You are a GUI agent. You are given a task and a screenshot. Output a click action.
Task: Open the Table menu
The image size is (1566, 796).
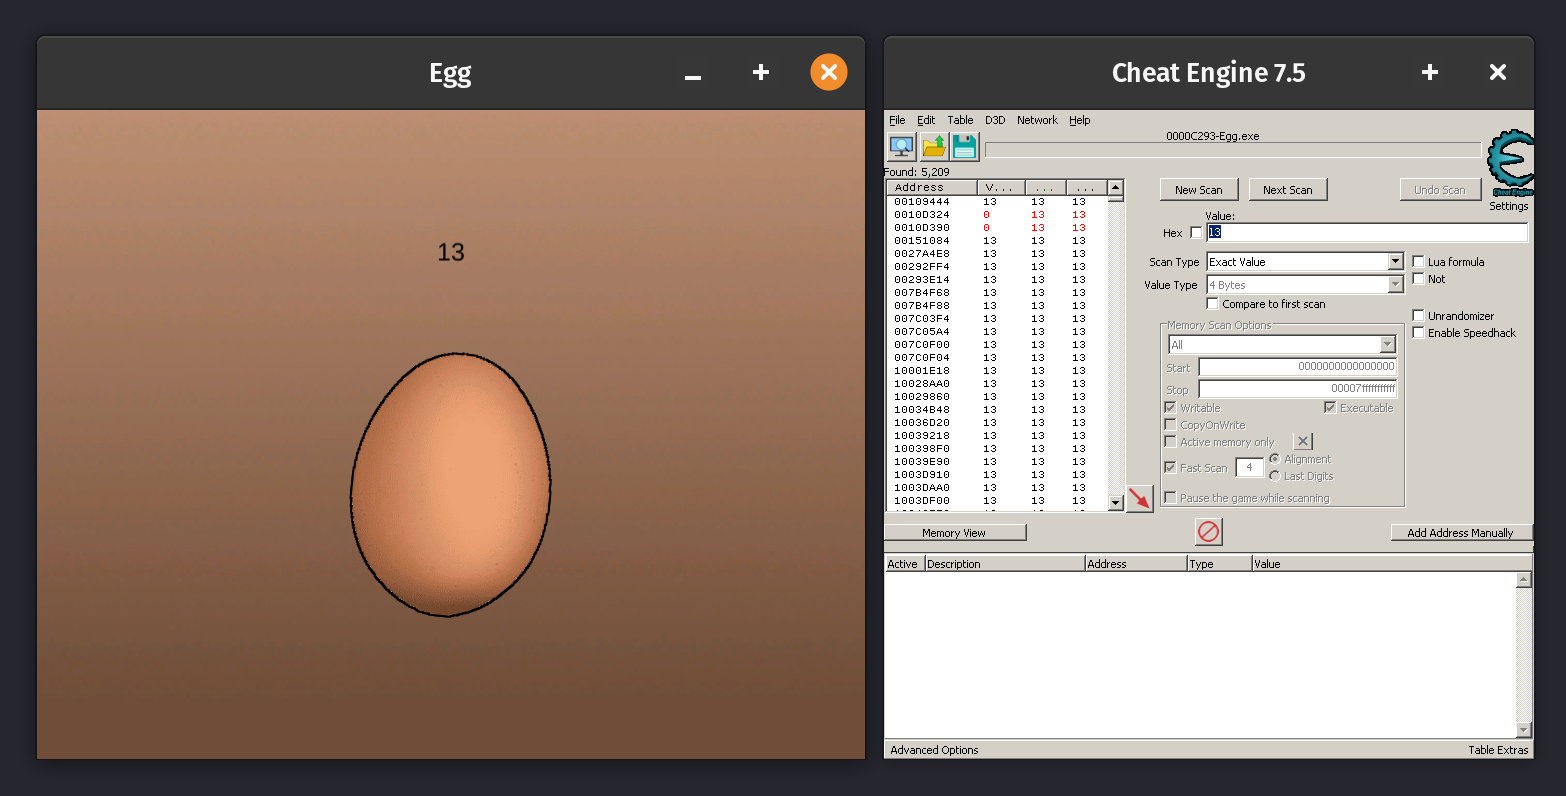(960, 120)
